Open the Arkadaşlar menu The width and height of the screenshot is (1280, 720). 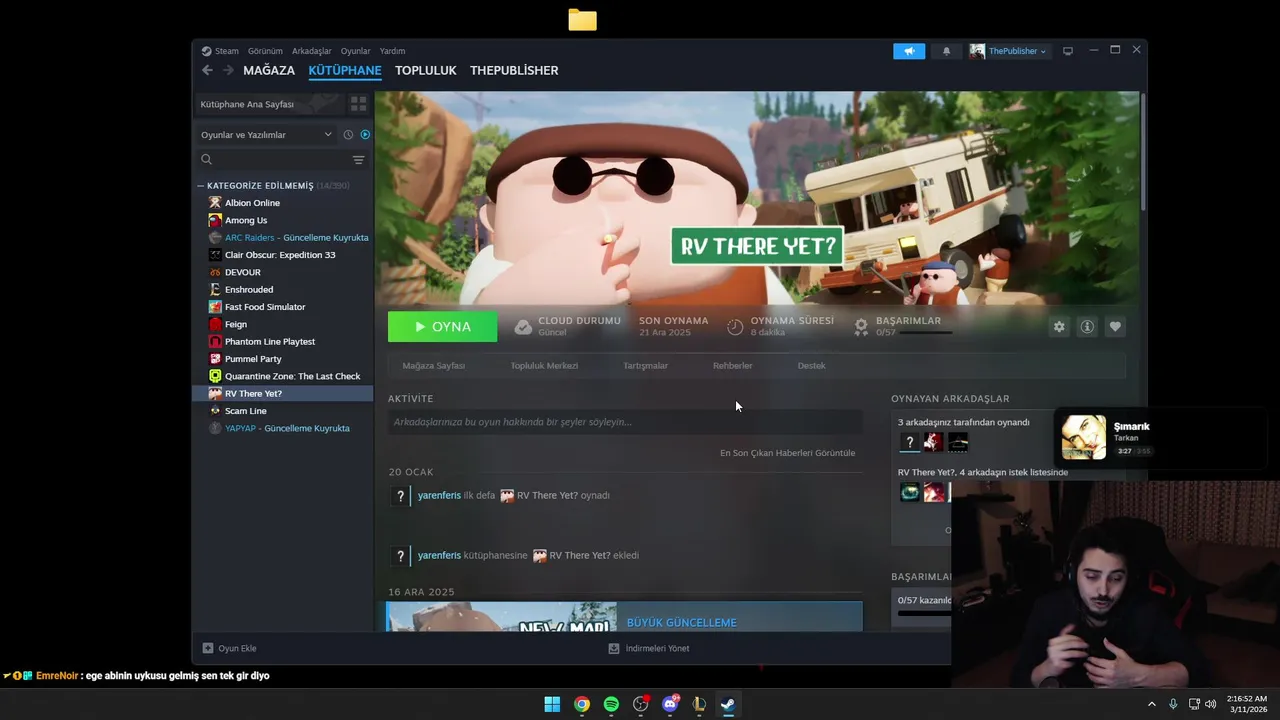click(x=311, y=51)
